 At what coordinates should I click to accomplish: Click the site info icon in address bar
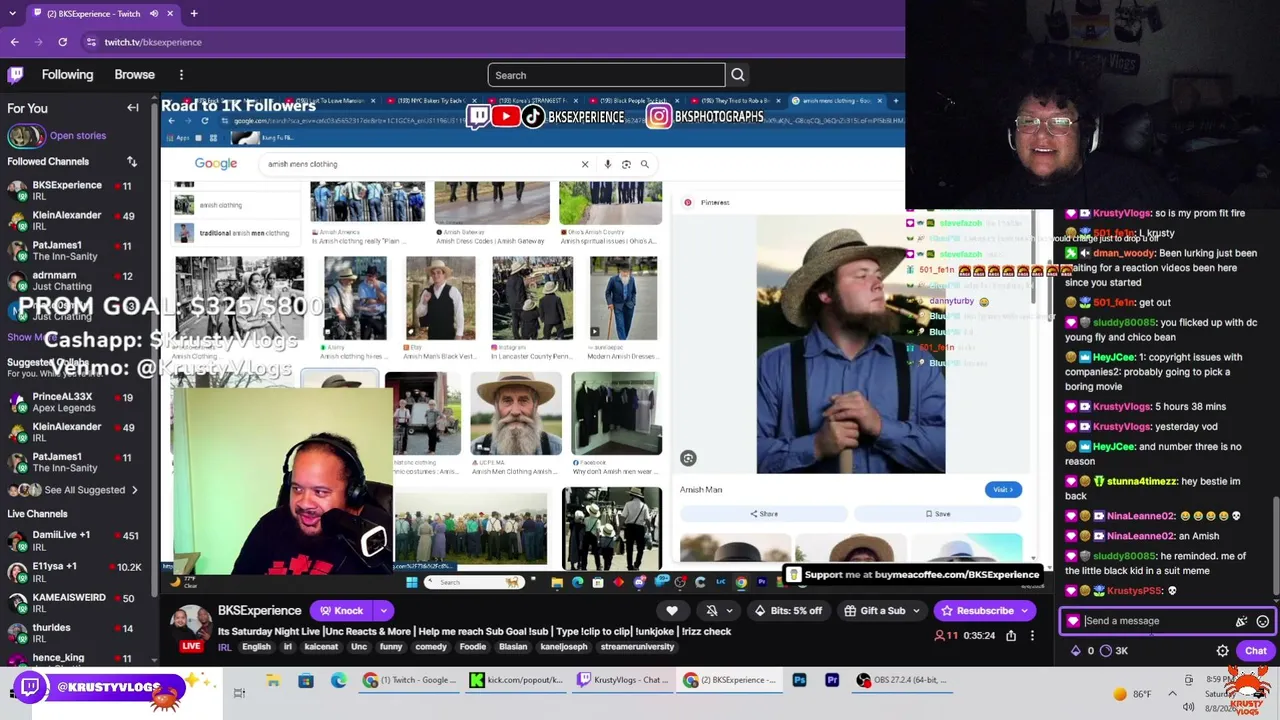(91, 42)
